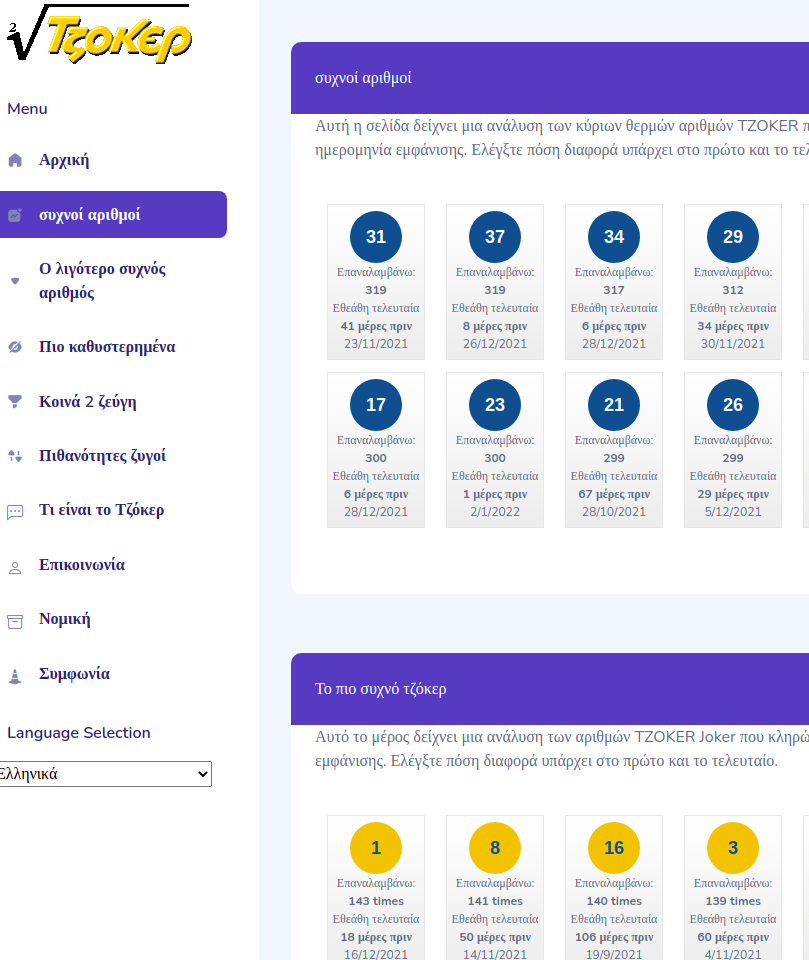Click the funnel icon beside Κοινά 2 ζεύγη
The image size is (809, 960).
15,402
